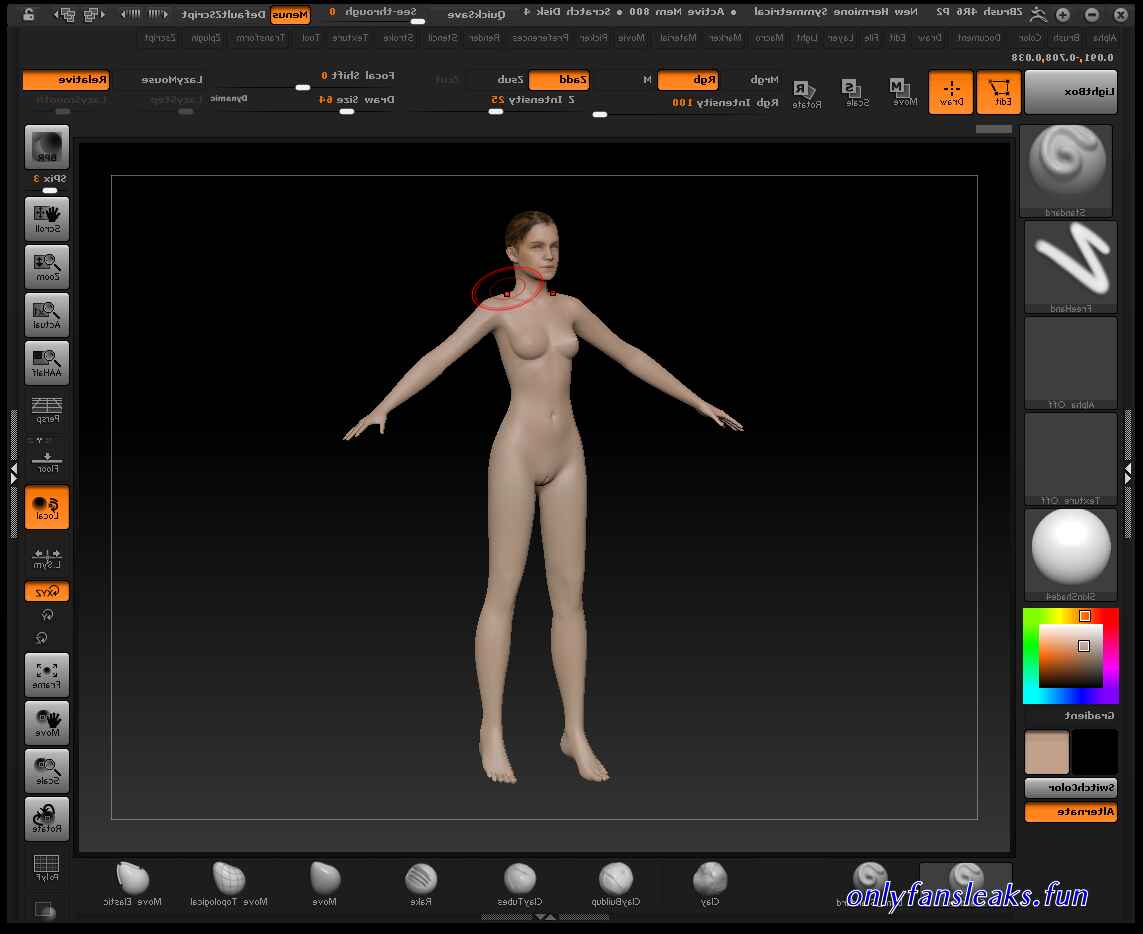Switch to Scale transpose mode icon
Viewport: 1143px width, 934px height.
coord(855,92)
